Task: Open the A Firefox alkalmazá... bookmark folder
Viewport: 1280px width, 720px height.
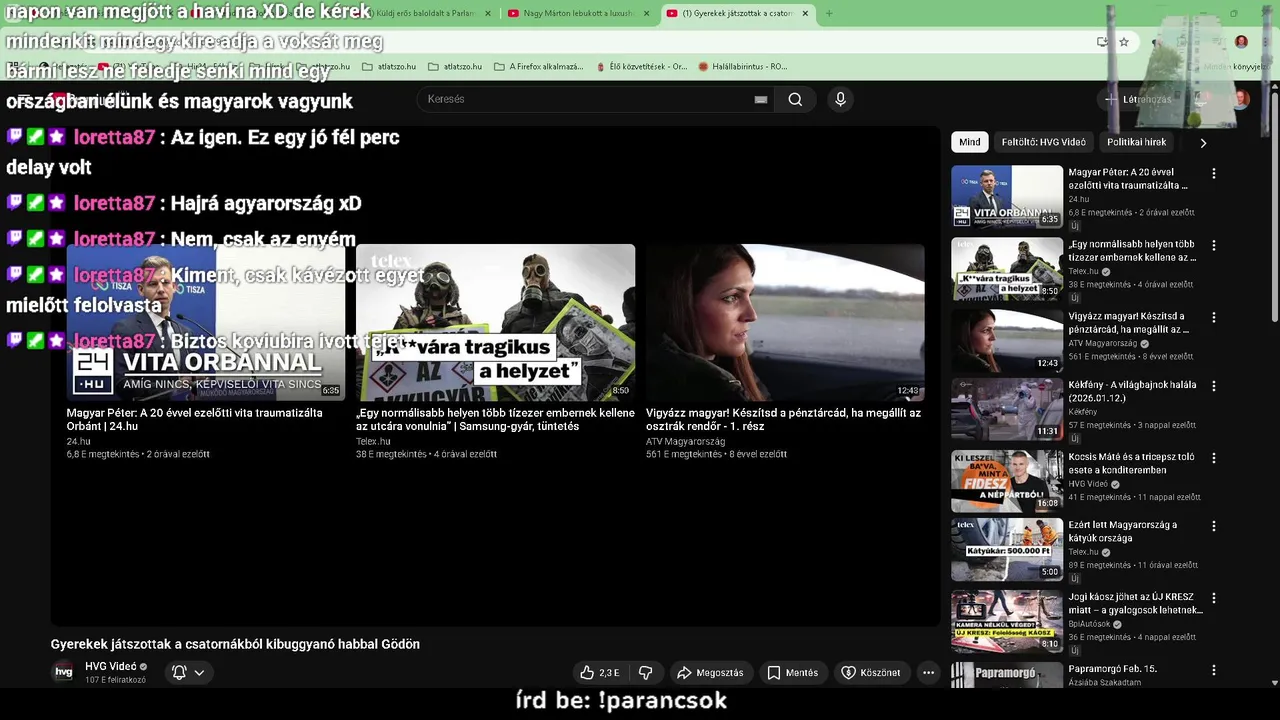Action: (x=538, y=67)
